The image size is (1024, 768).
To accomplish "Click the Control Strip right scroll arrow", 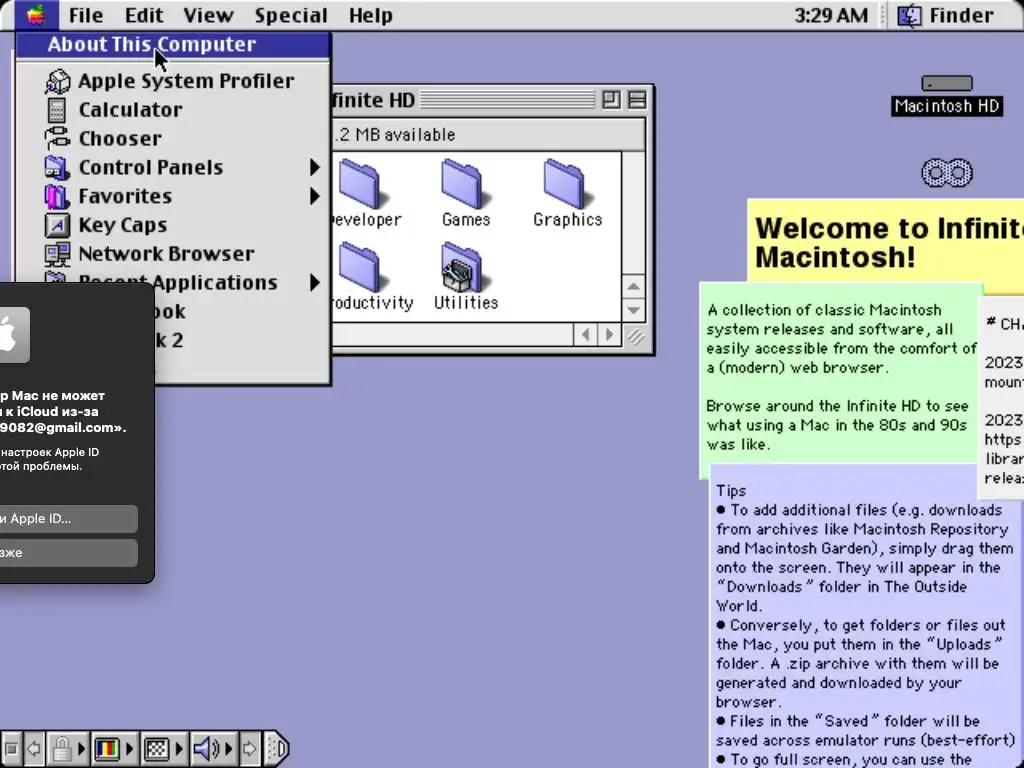I will tap(249, 748).
